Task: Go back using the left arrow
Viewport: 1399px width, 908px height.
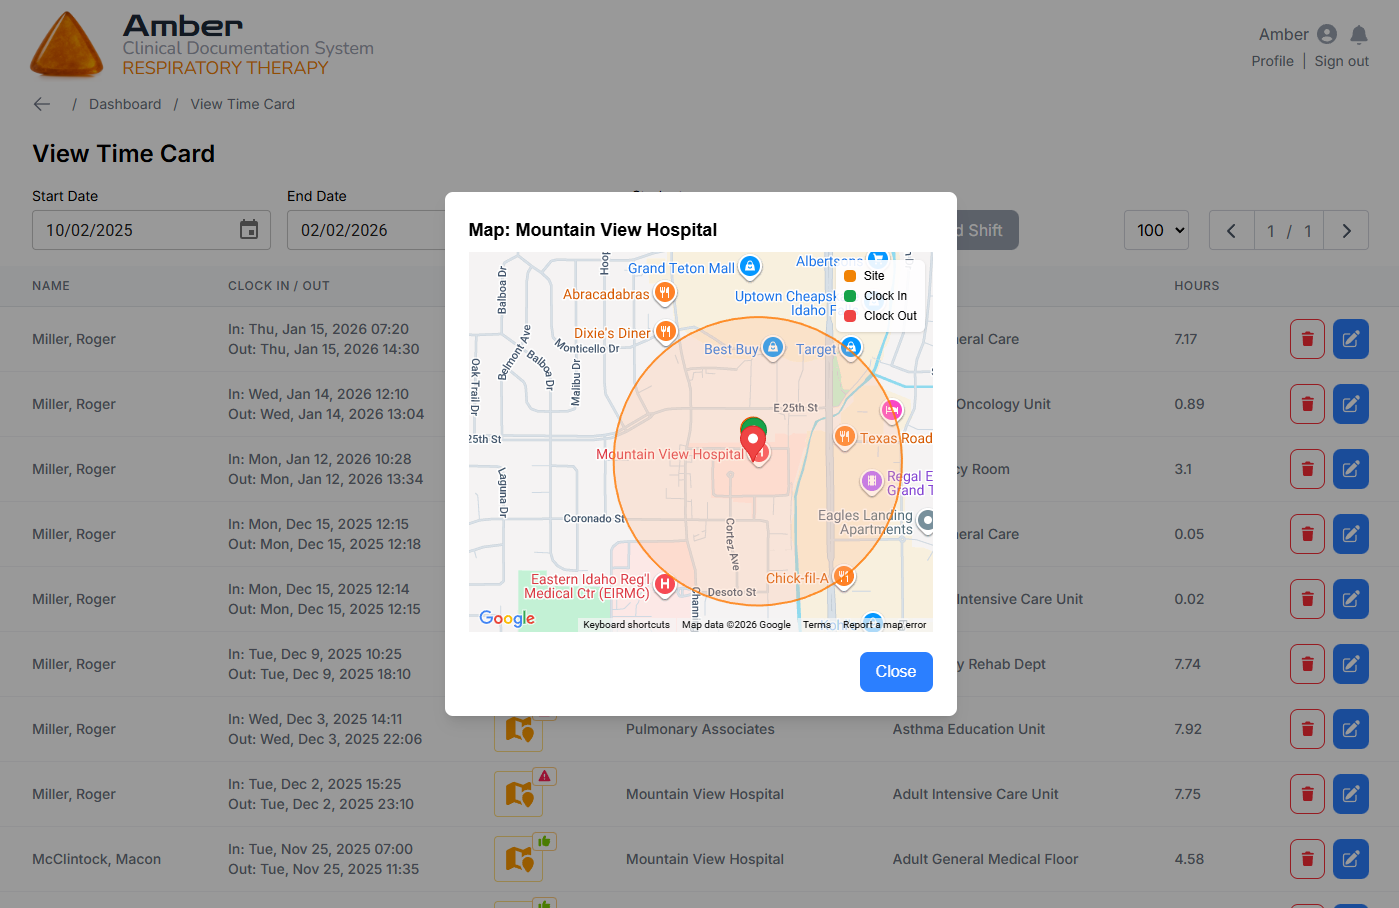Action: (42, 104)
